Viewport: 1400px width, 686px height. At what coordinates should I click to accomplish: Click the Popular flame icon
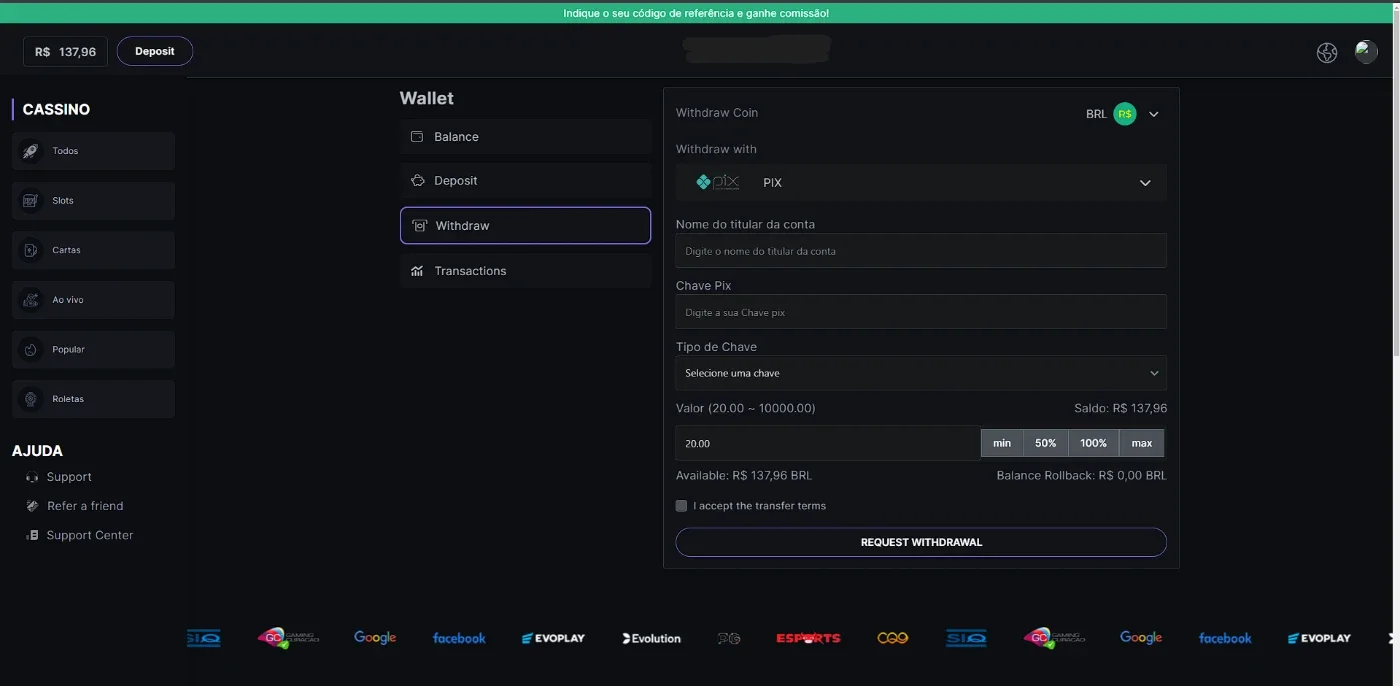click(x=31, y=350)
